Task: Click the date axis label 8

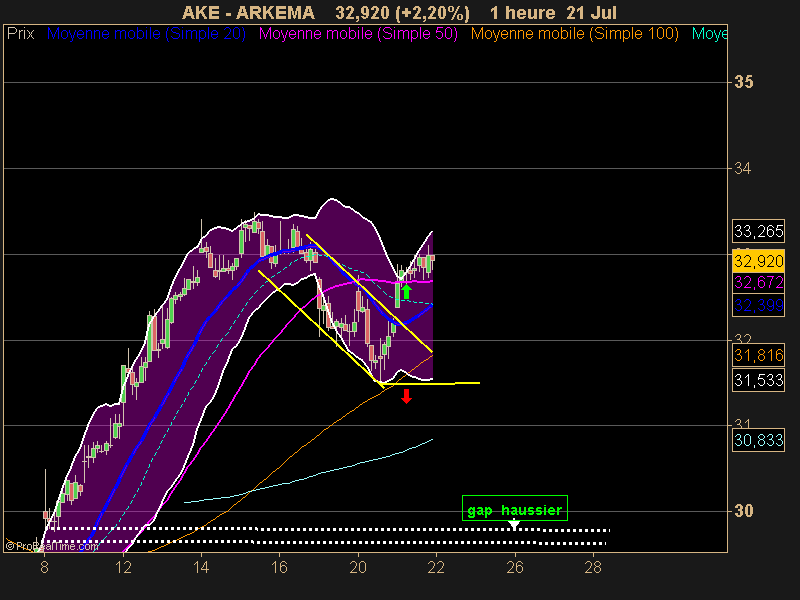Action: point(44,567)
